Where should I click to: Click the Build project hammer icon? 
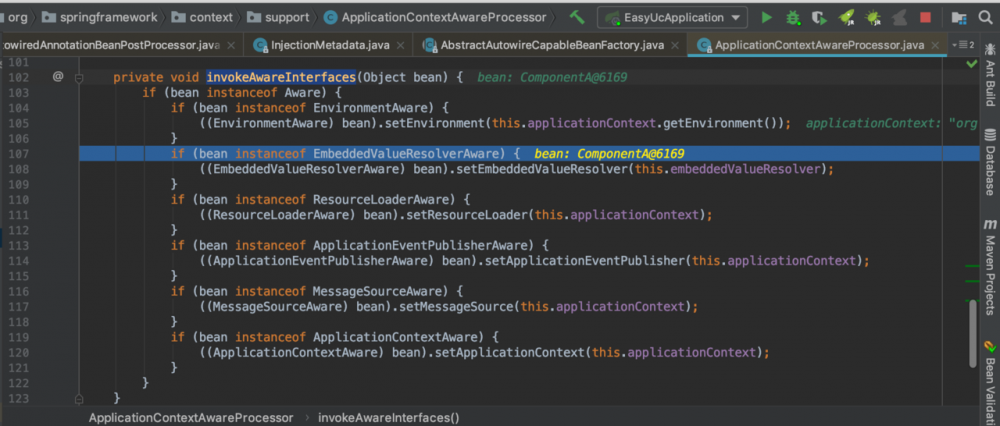[x=577, y=17]
